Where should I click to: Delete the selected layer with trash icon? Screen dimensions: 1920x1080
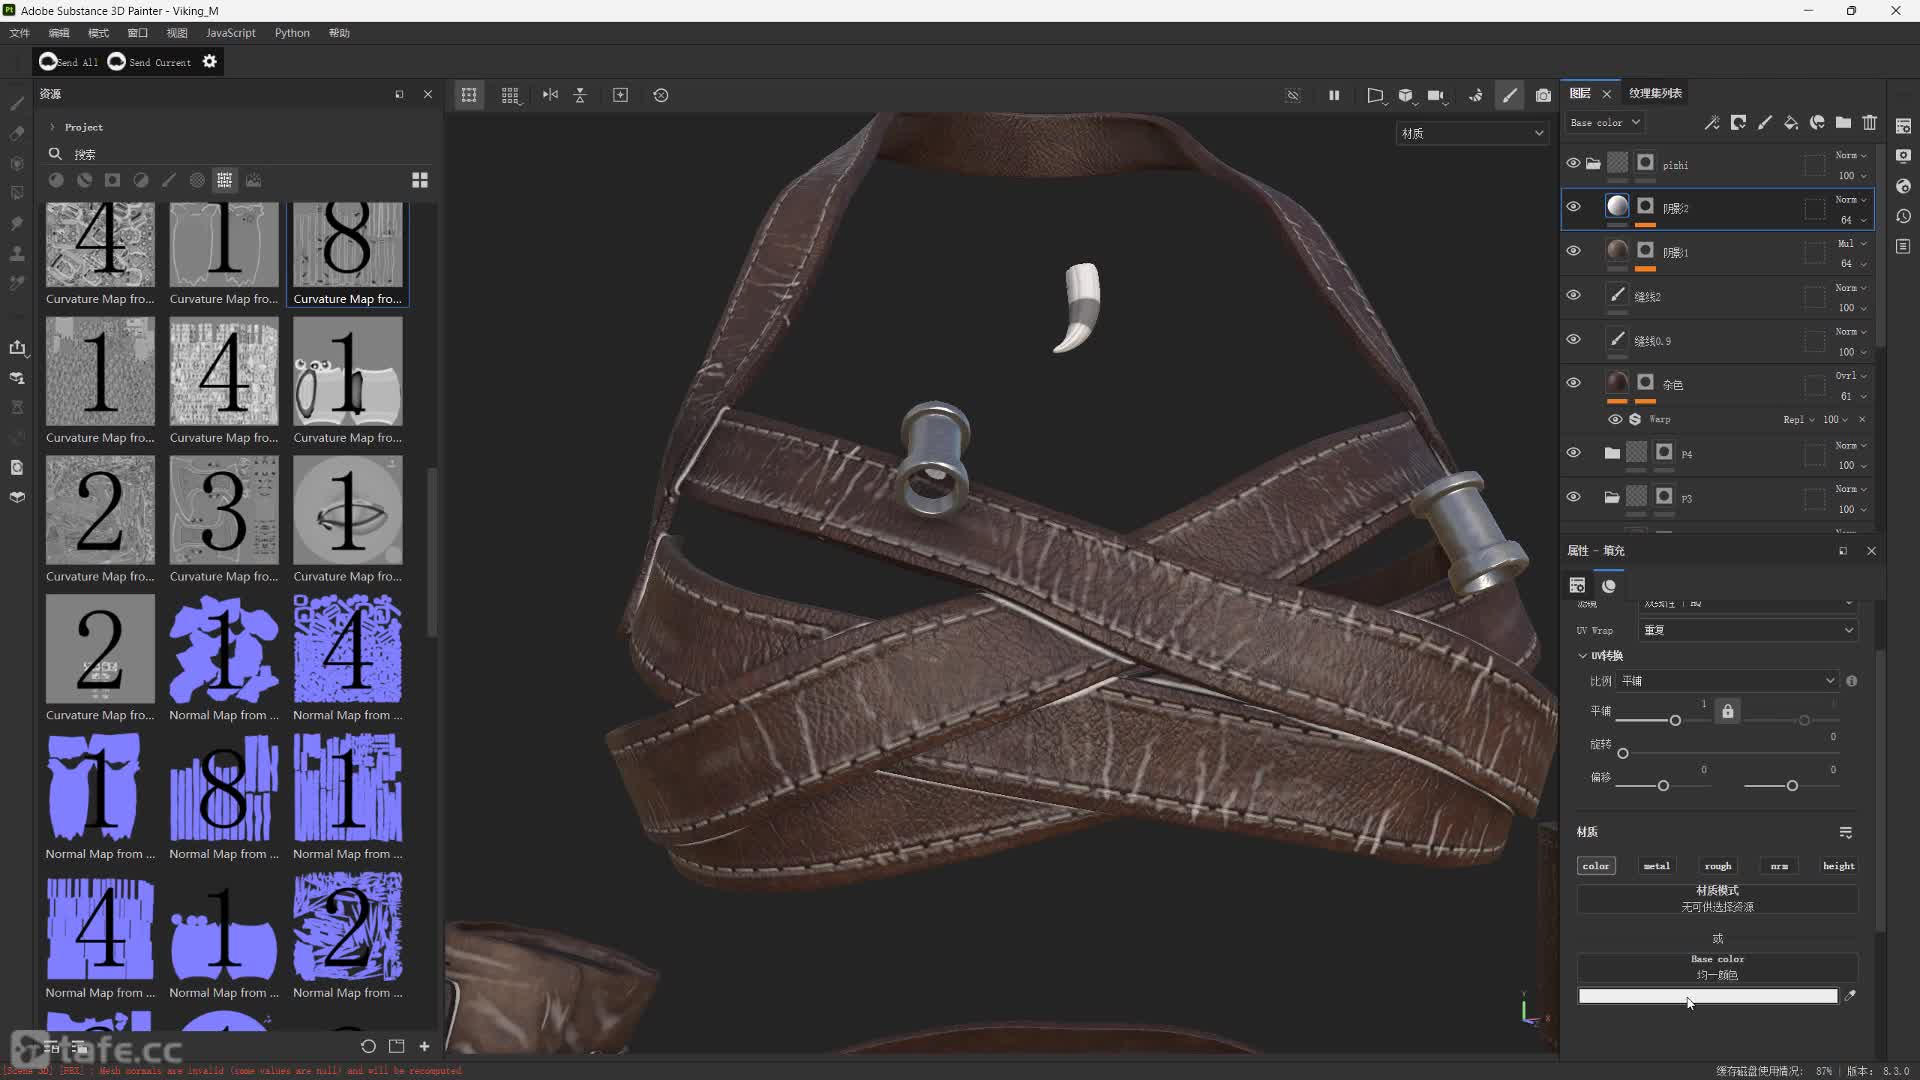(x=1869, y=122)
